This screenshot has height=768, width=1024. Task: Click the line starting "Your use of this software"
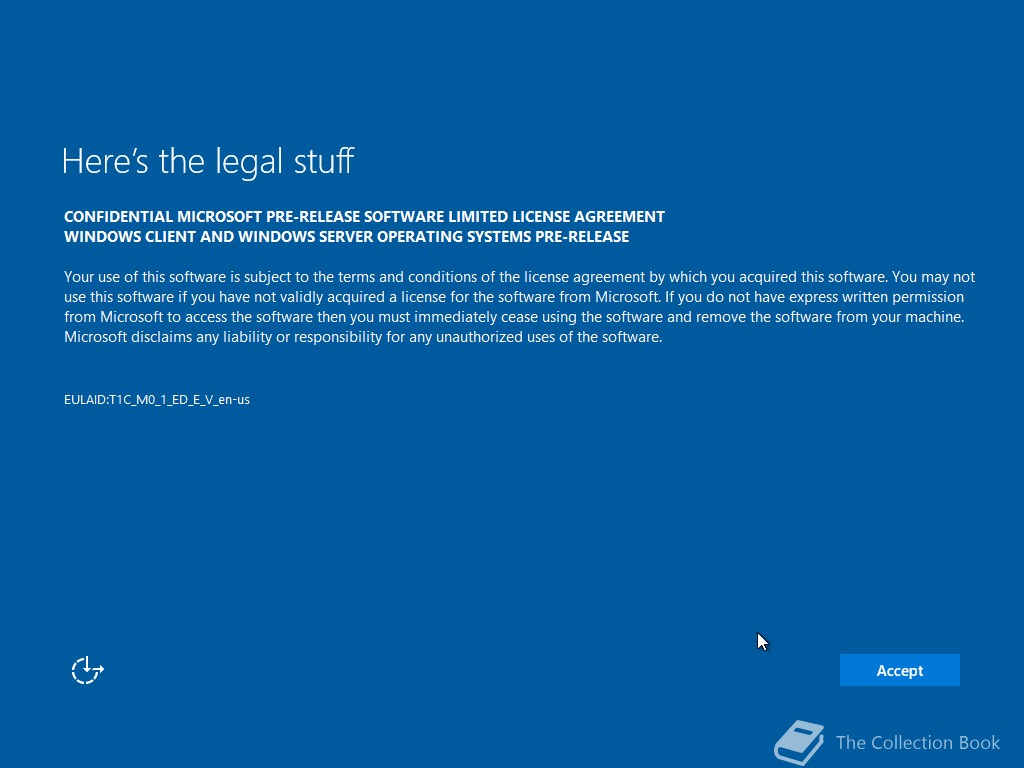tap(519, 277)
